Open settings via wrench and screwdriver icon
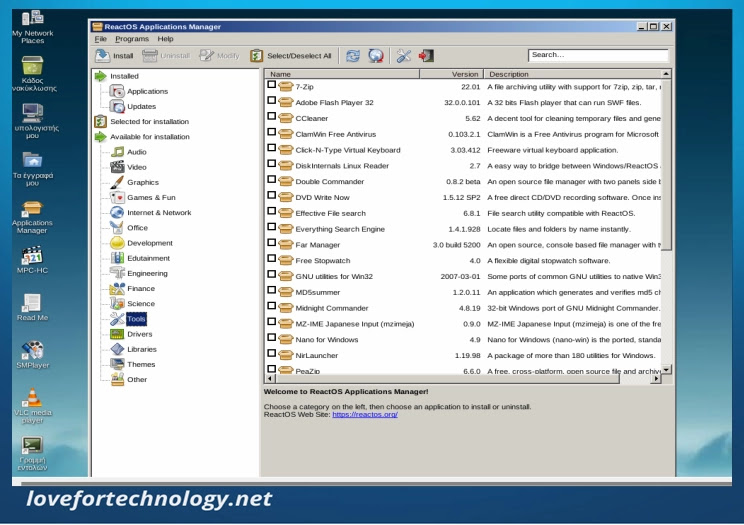The image size is (744, 525). coord(403,56)
